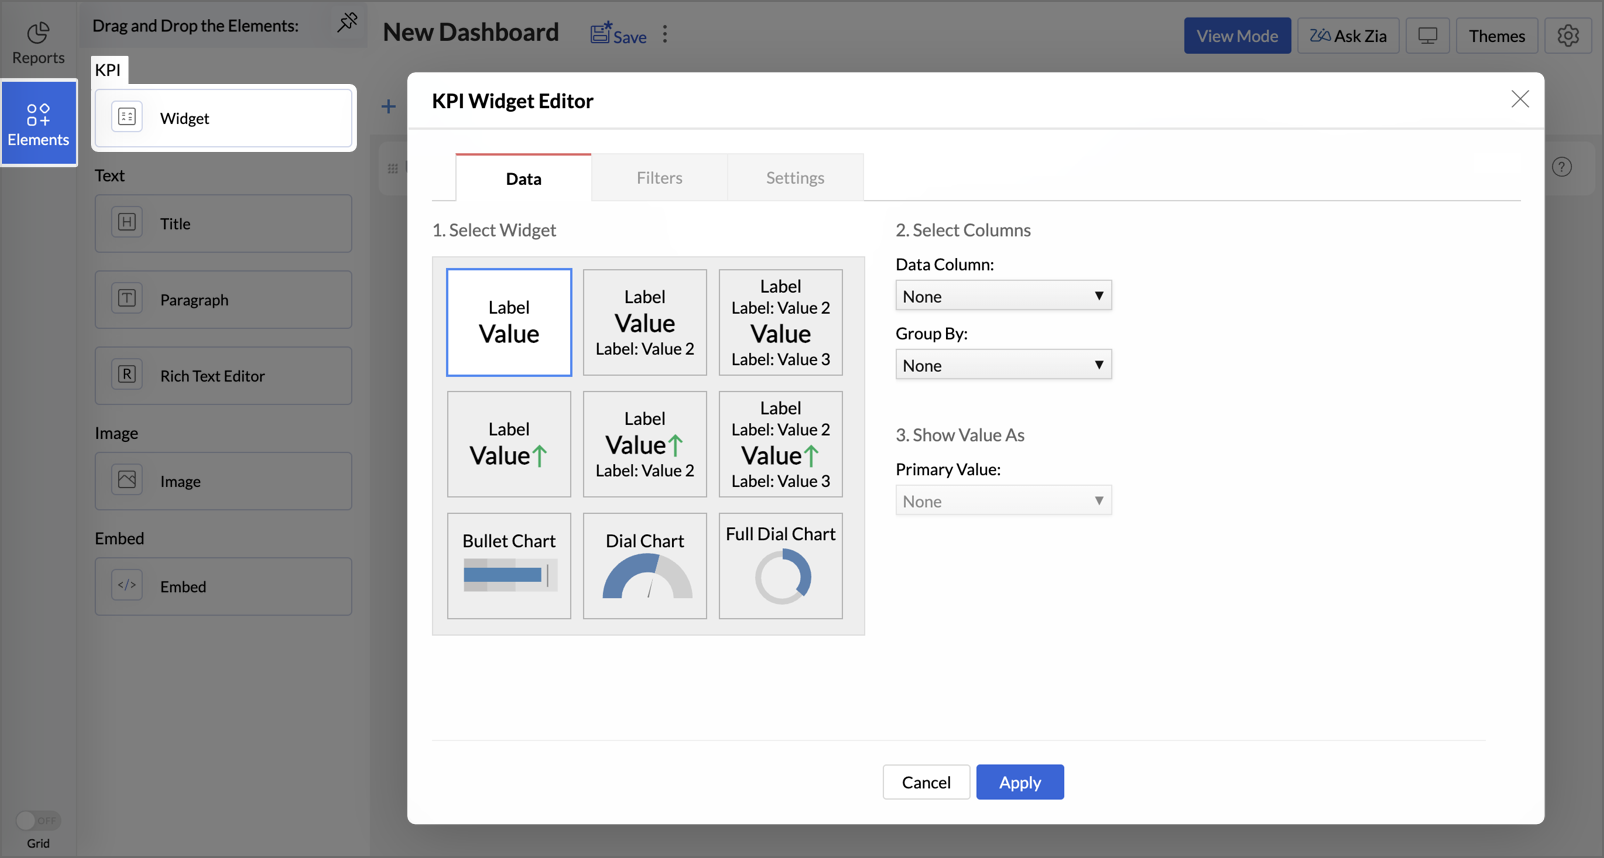Click the Apply button

(1020, 782)
